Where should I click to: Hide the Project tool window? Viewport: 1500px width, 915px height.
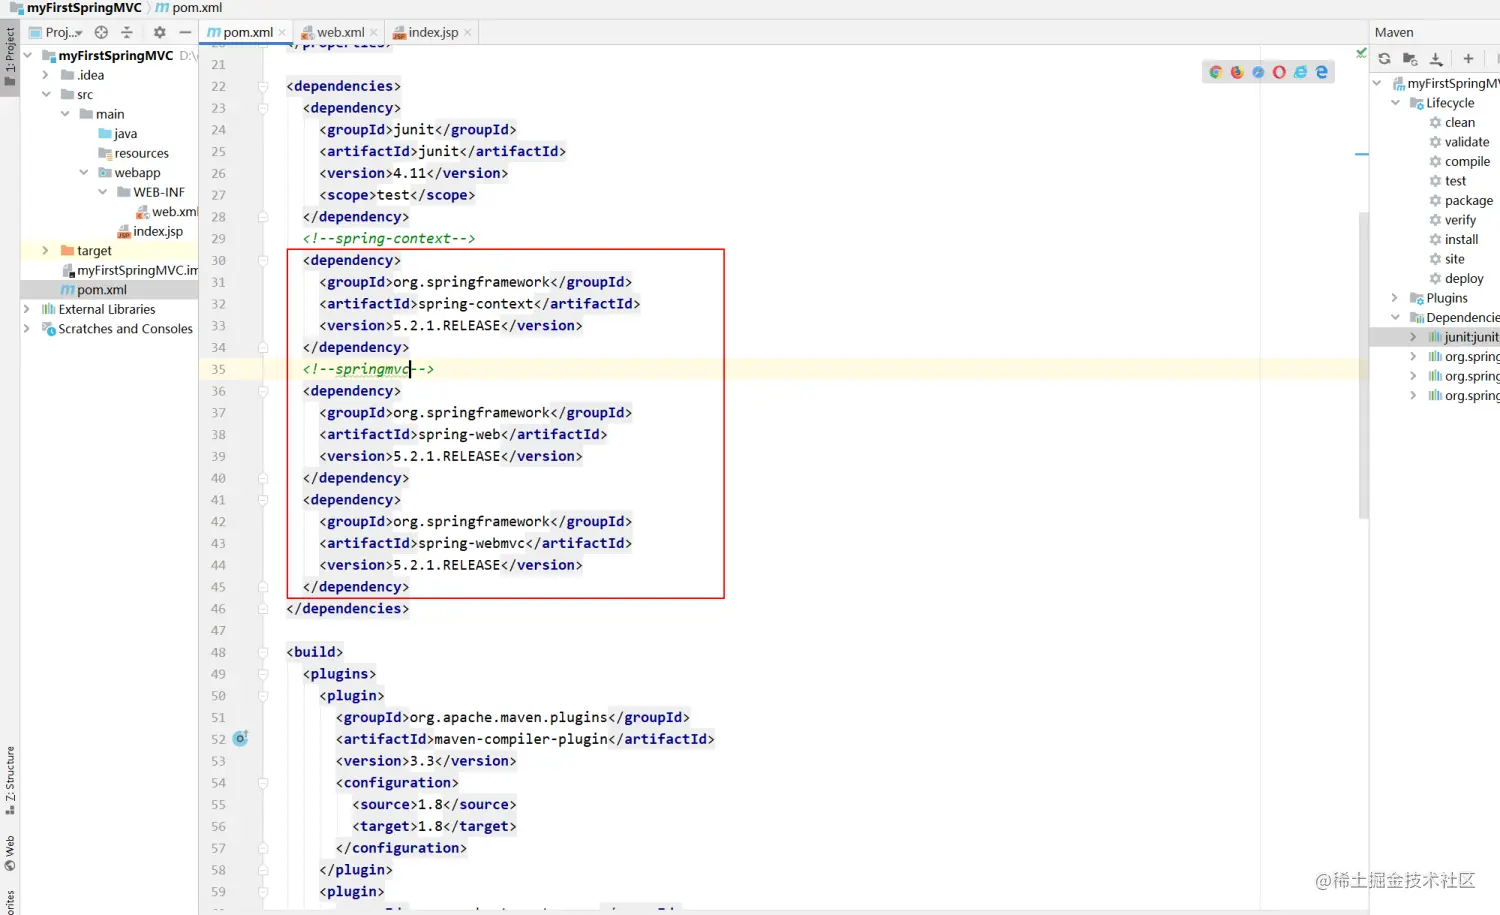185,32
